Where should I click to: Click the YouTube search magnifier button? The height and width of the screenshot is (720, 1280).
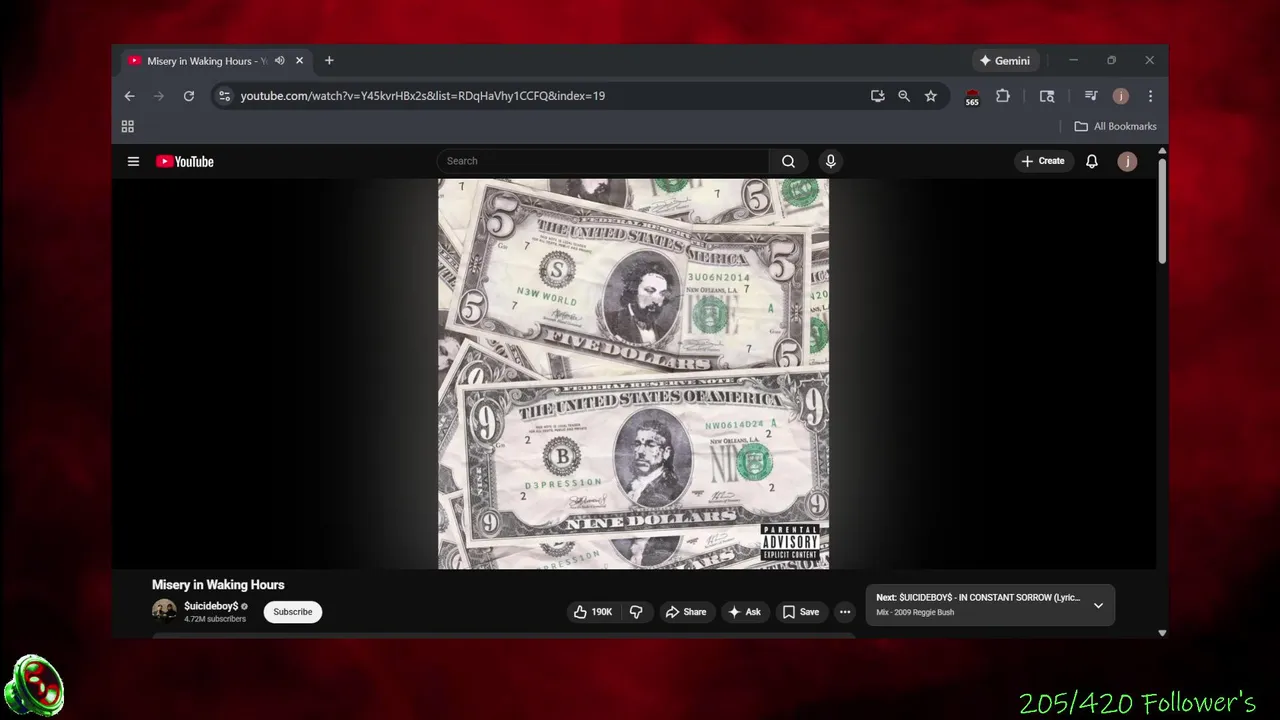click(789, 161)
